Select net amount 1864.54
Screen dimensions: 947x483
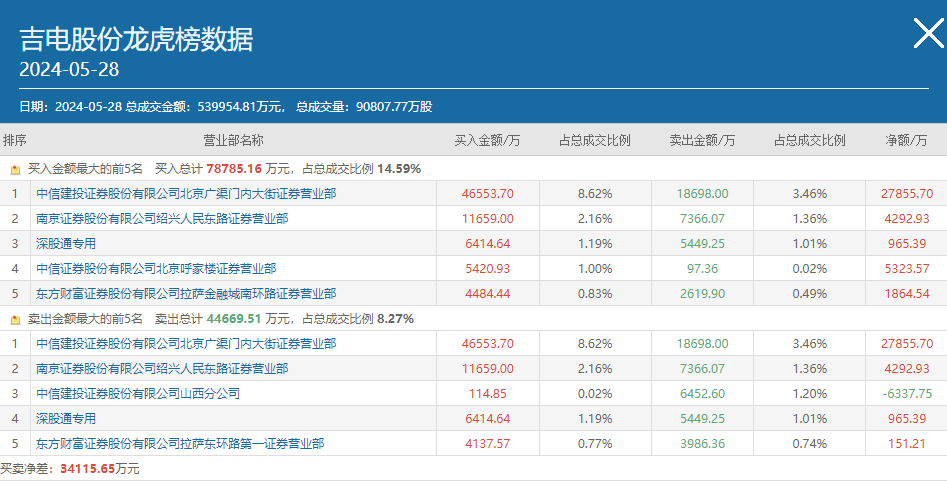point(907,294)
